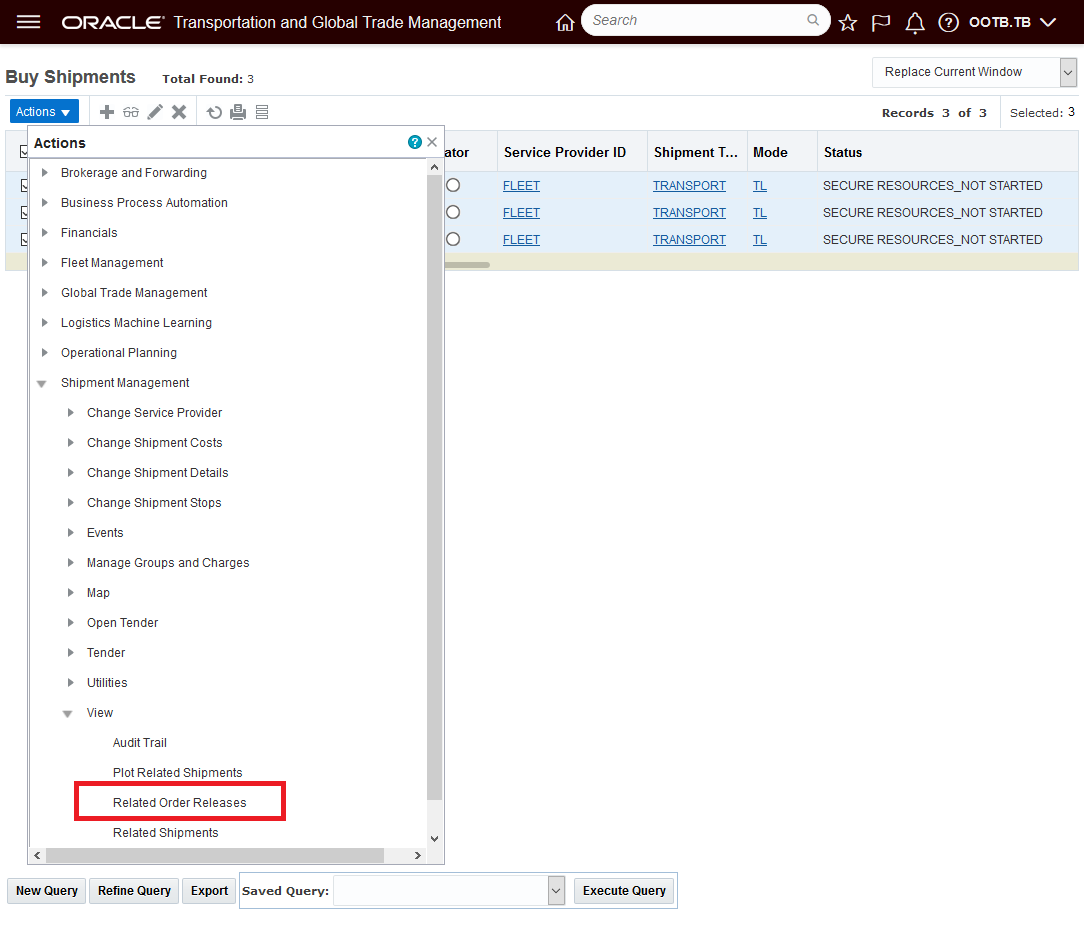This screenshot has width=1084, height=925.
Task: Sort by Status column header
Action: click(x=843, y=152)
